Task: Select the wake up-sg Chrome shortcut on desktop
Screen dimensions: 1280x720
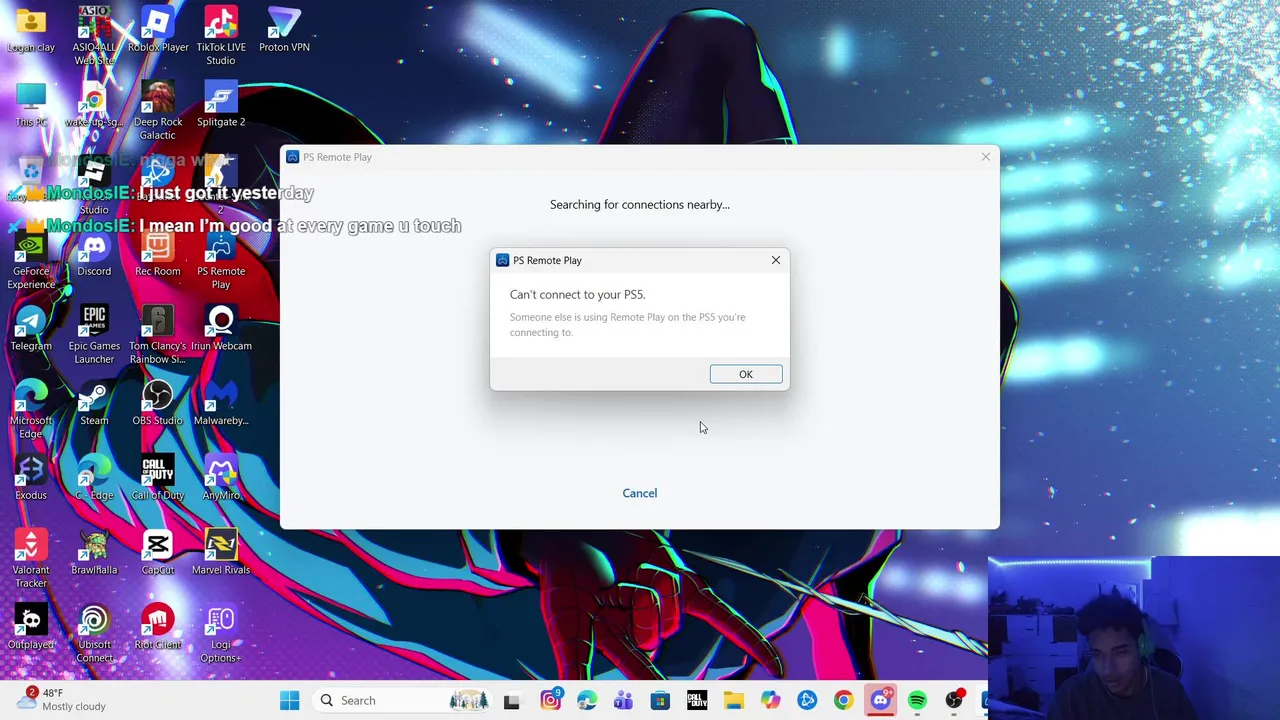Action: click(x=94, y=105)
